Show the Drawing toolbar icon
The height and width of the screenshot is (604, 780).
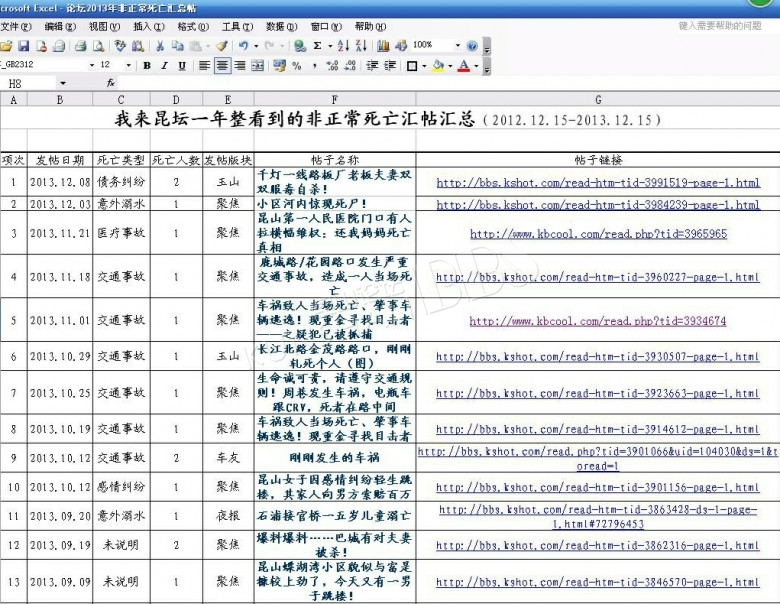[401, 46]
